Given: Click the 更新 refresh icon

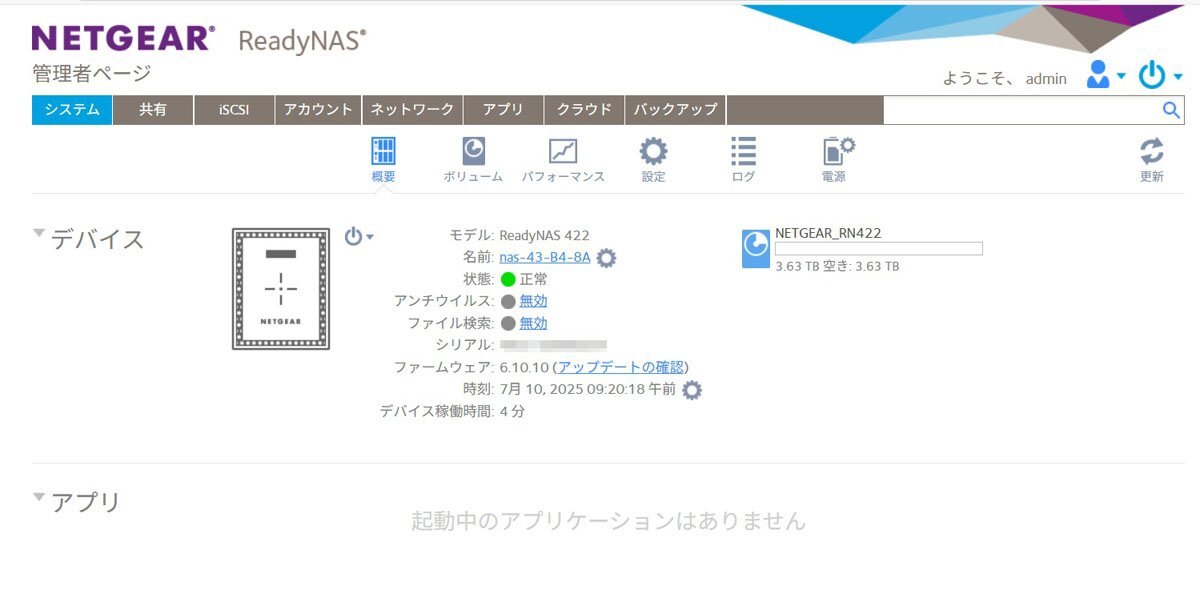Looking at the screenshot, I should coord(1152,152).
